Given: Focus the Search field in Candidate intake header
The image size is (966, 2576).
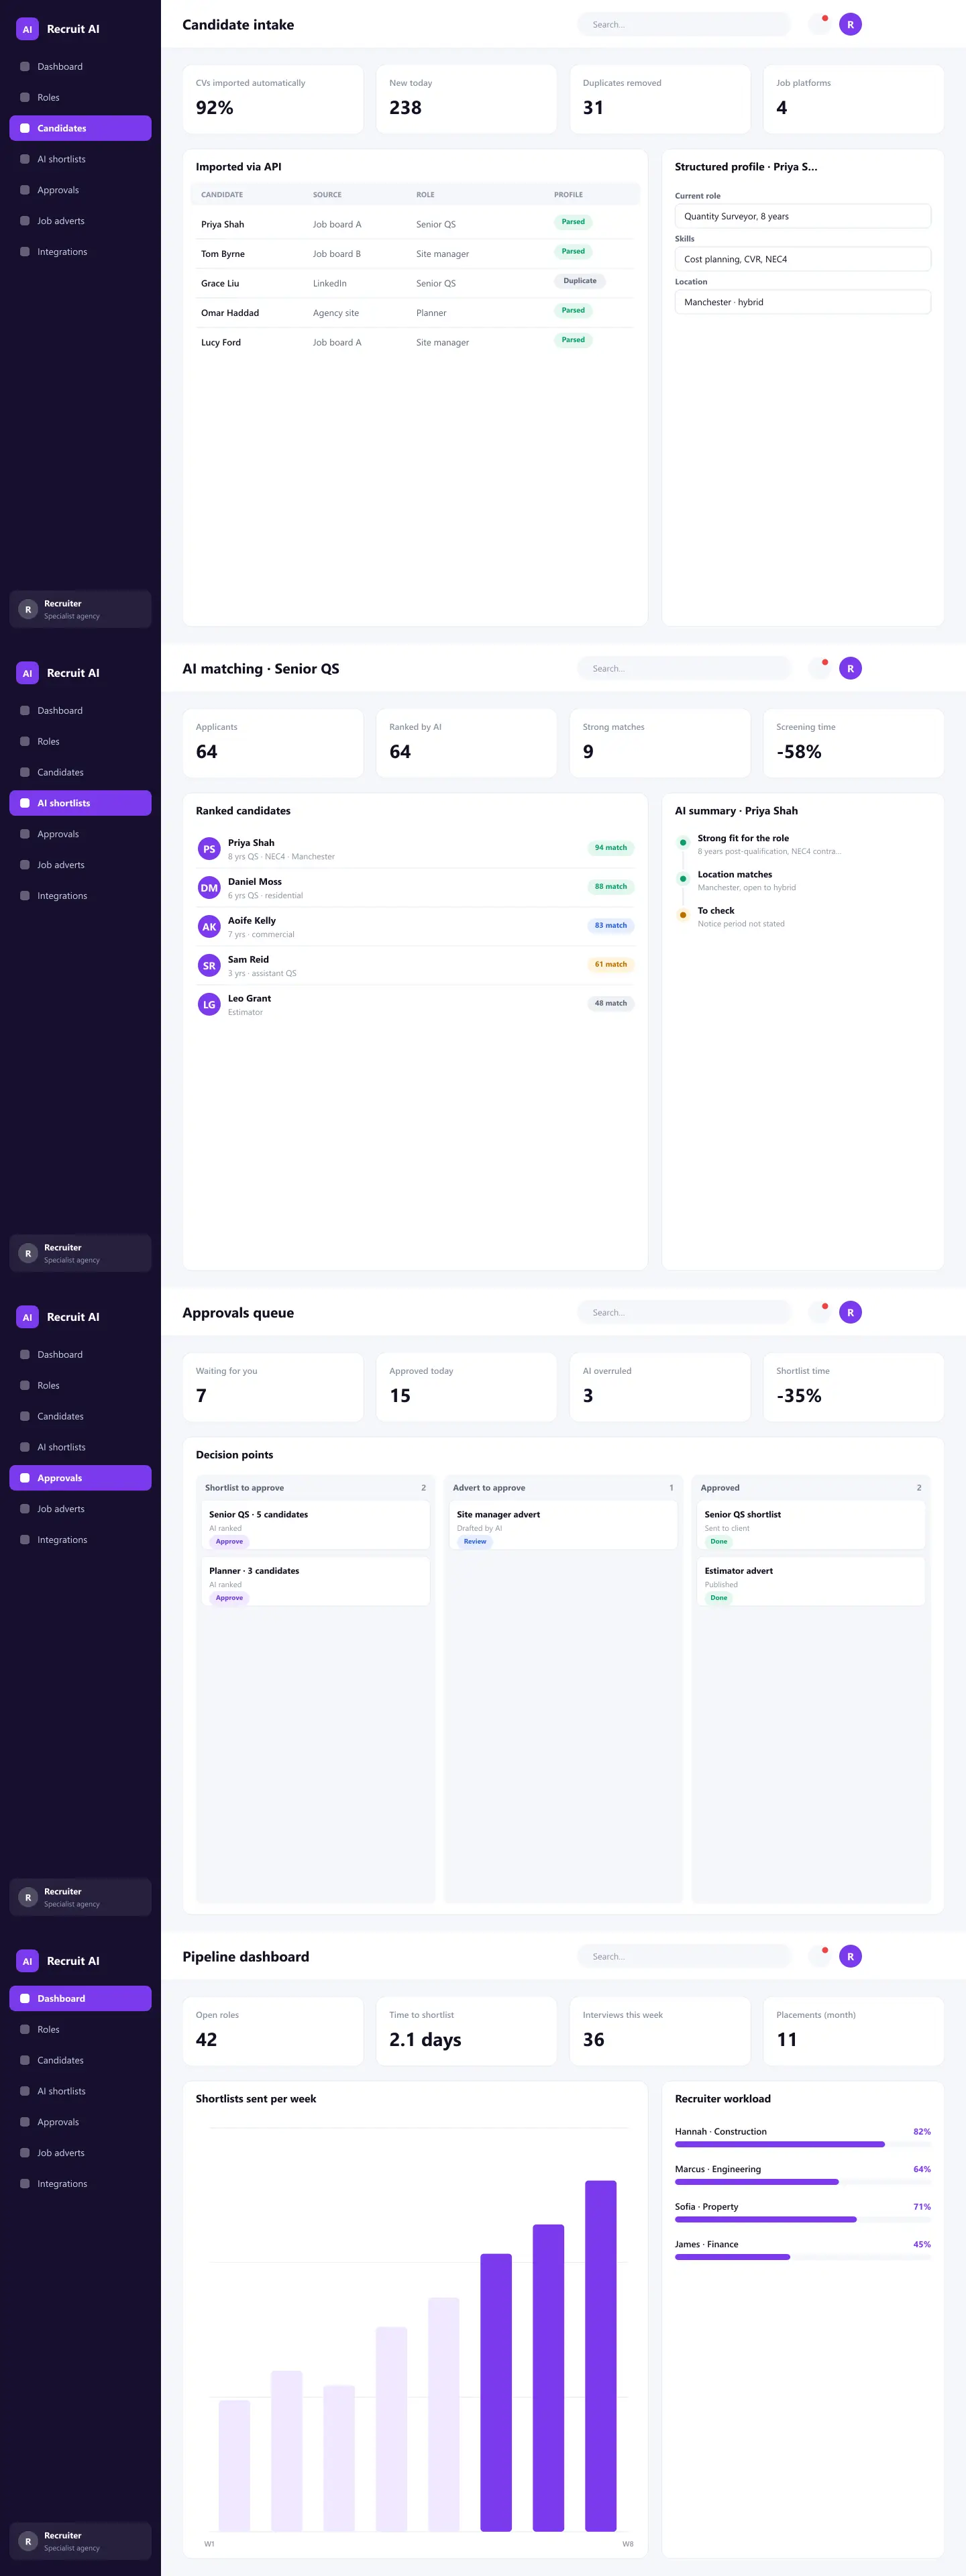Looking at the screenshot, I should coord(684,24).
